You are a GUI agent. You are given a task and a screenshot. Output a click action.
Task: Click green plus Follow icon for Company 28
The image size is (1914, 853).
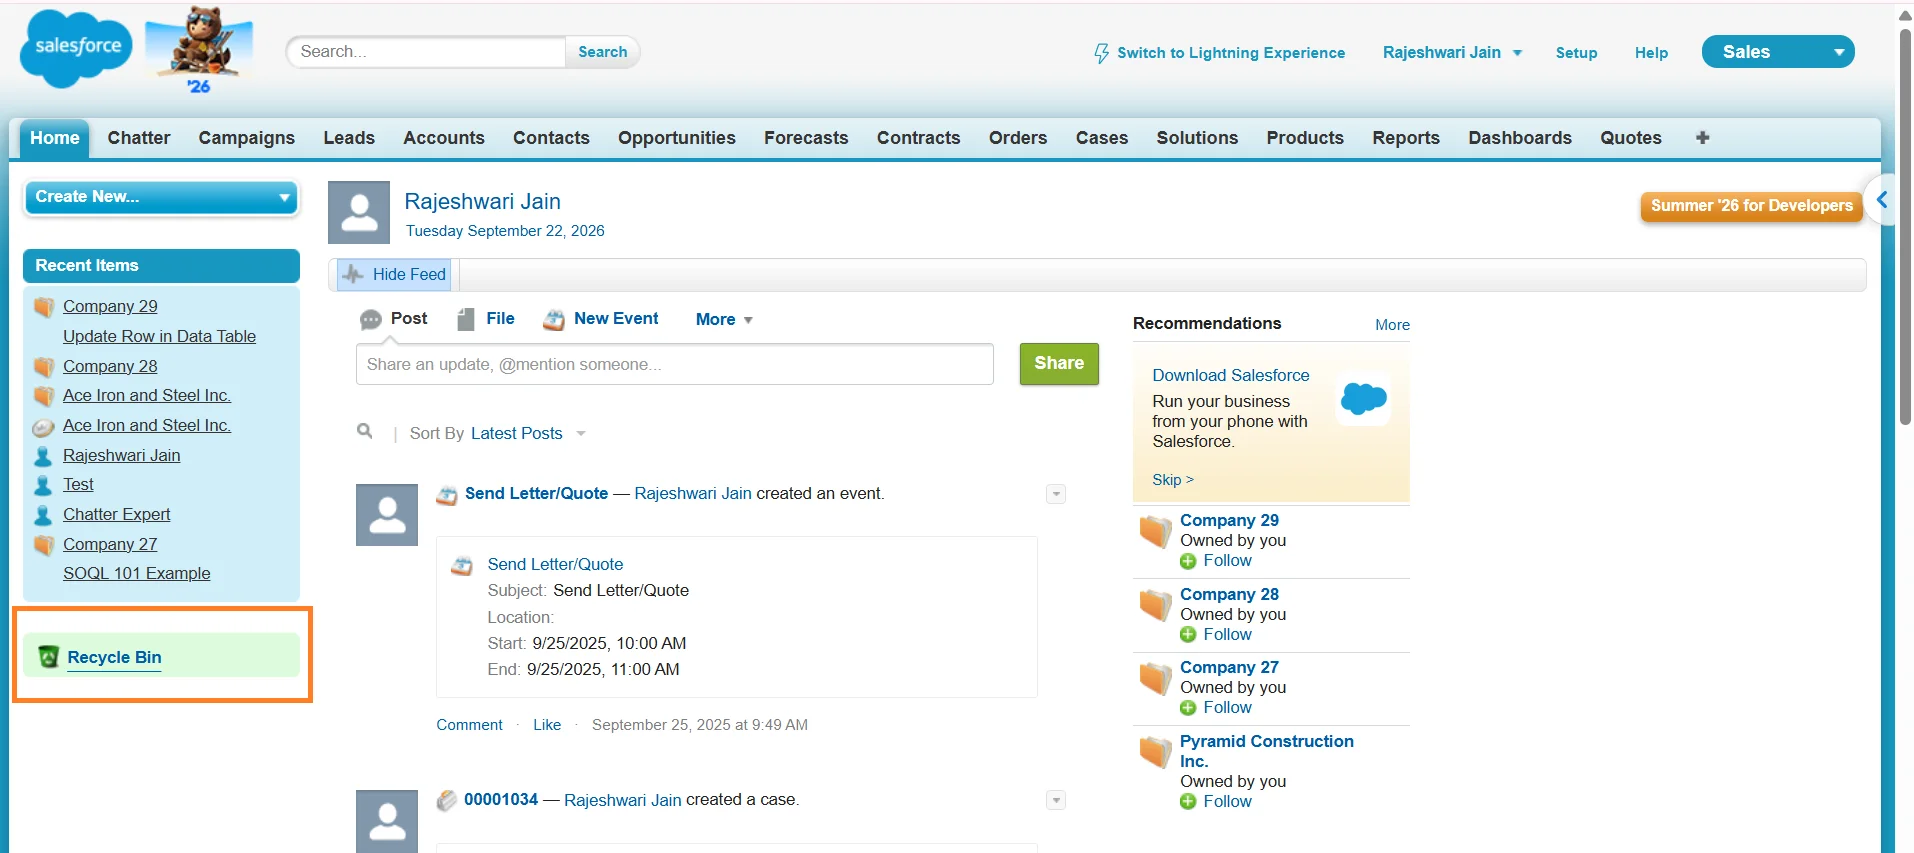[1188, 635]
